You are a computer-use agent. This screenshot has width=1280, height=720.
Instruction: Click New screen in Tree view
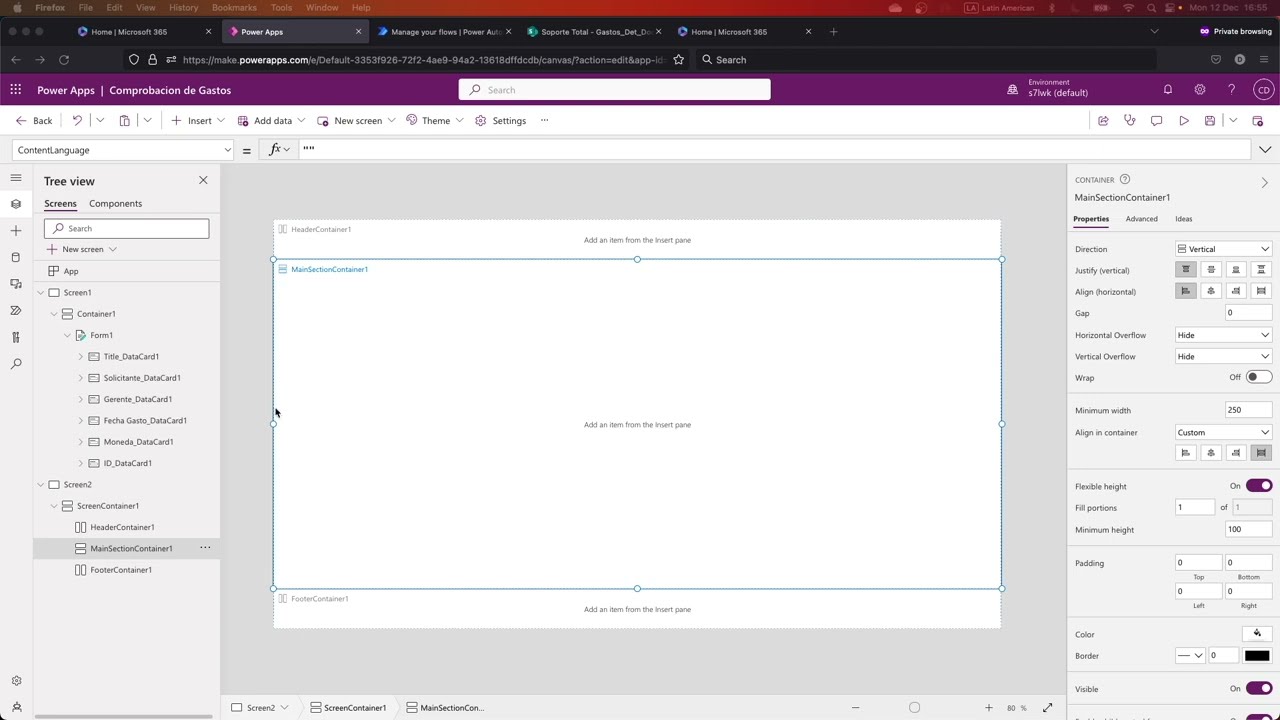coord(82,249)
